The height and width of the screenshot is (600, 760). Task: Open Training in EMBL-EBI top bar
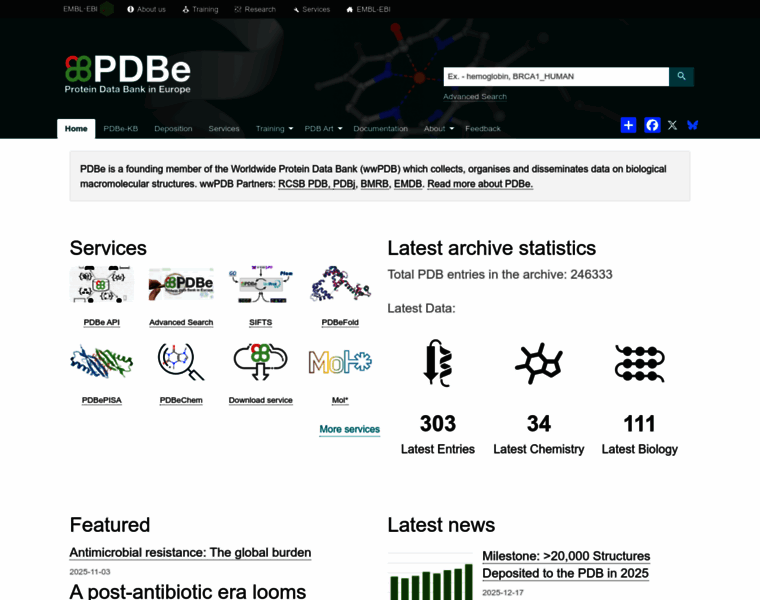(x=200, y=9)
